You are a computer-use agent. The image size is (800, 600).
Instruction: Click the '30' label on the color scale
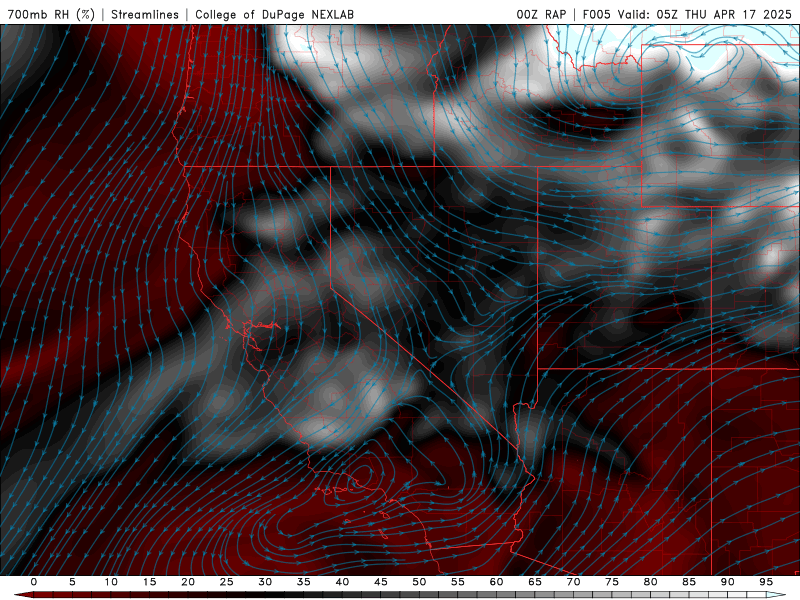(x=265, y=582)
